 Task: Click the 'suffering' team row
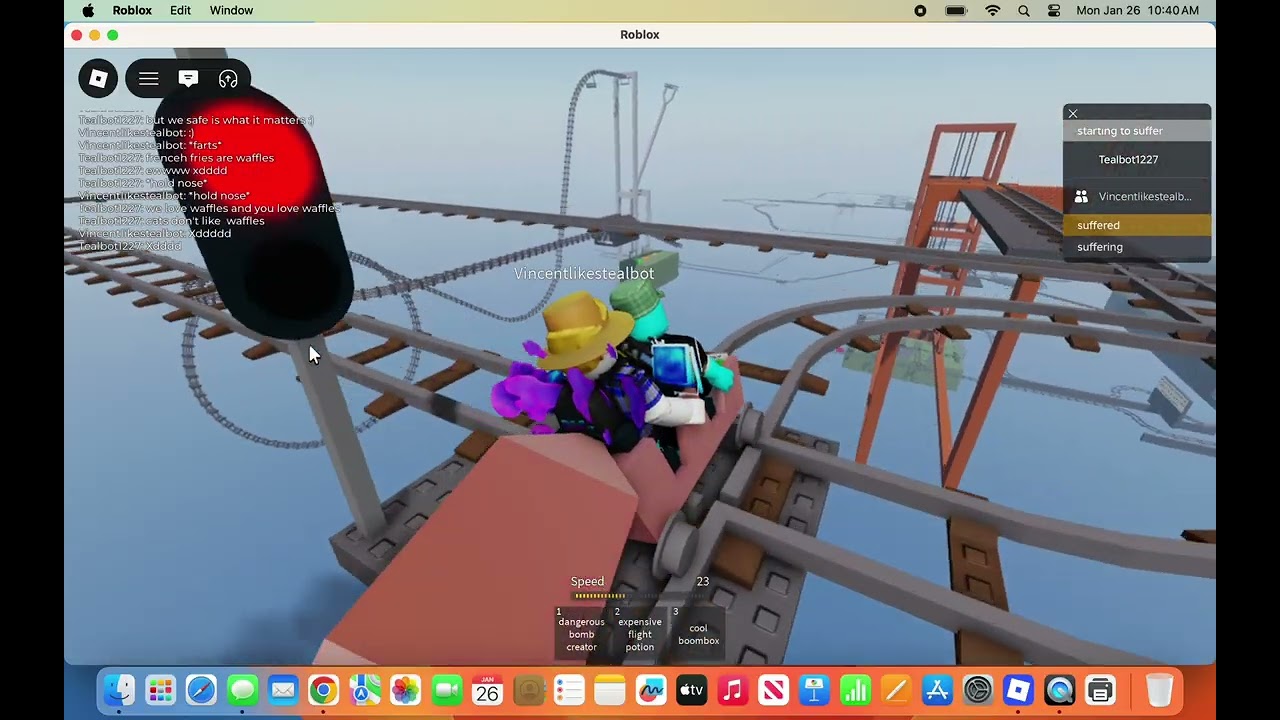pyautogui.click(x=1137, y=247)
